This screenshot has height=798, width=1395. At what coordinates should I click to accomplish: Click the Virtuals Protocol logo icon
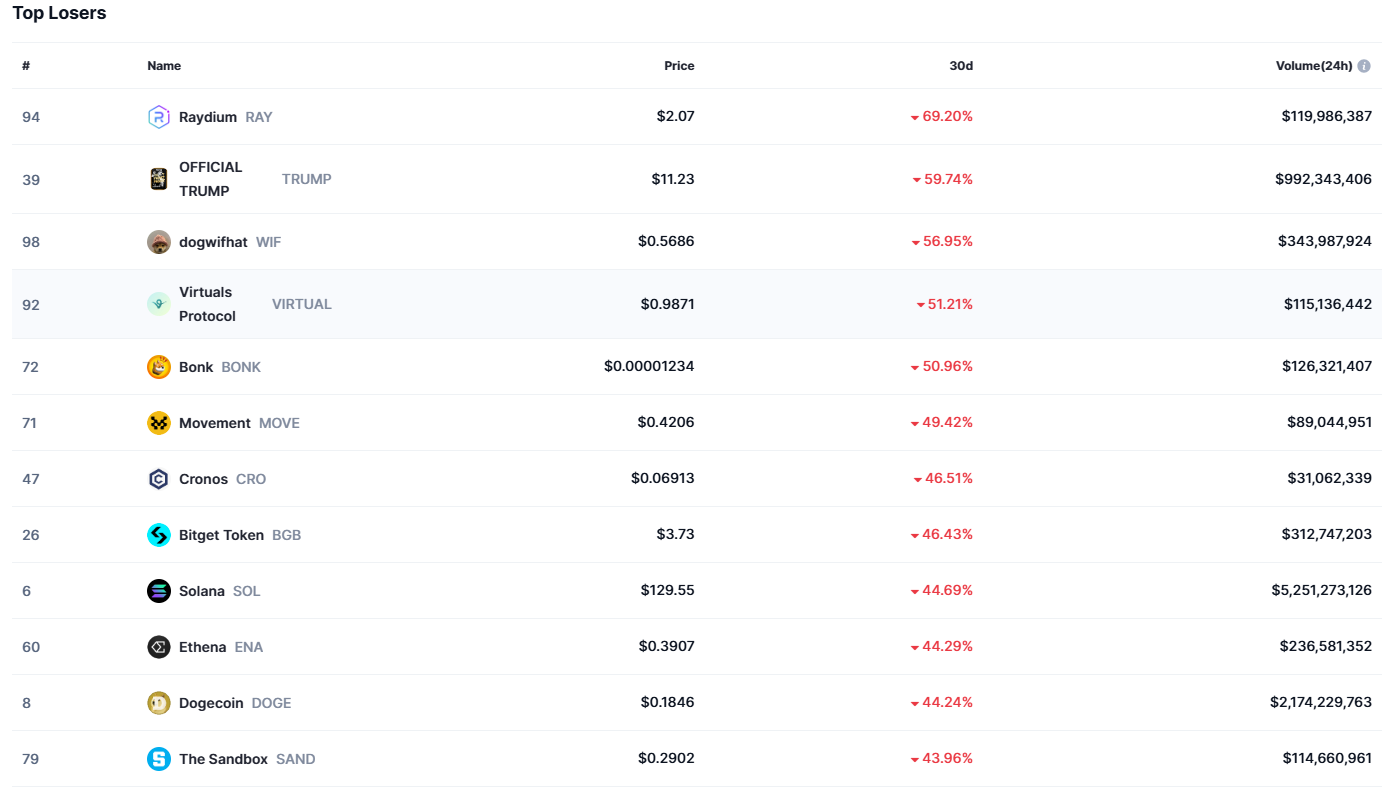tap(159, 304)
